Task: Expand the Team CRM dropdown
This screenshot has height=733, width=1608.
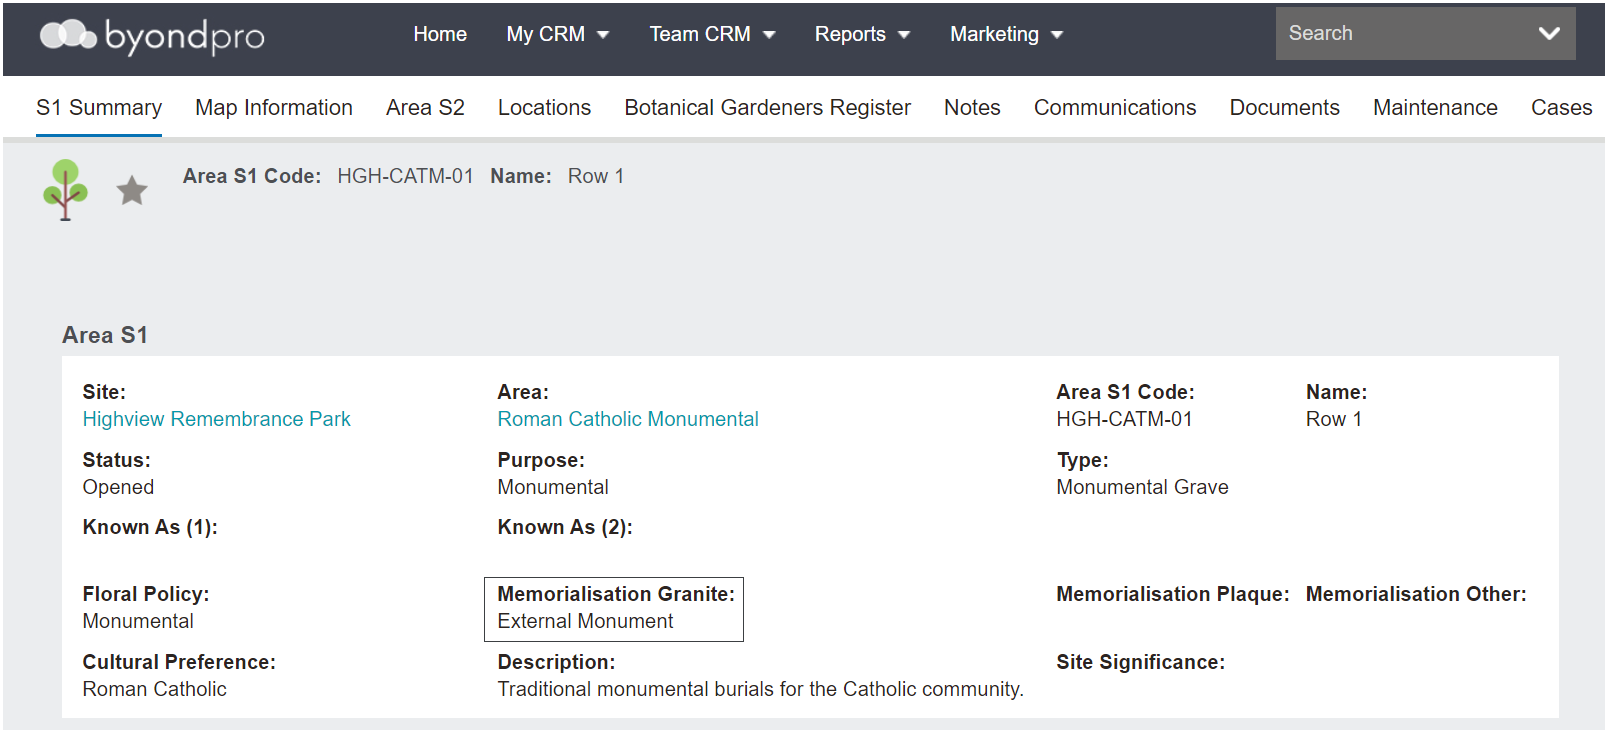Action: tap(712, 34)
